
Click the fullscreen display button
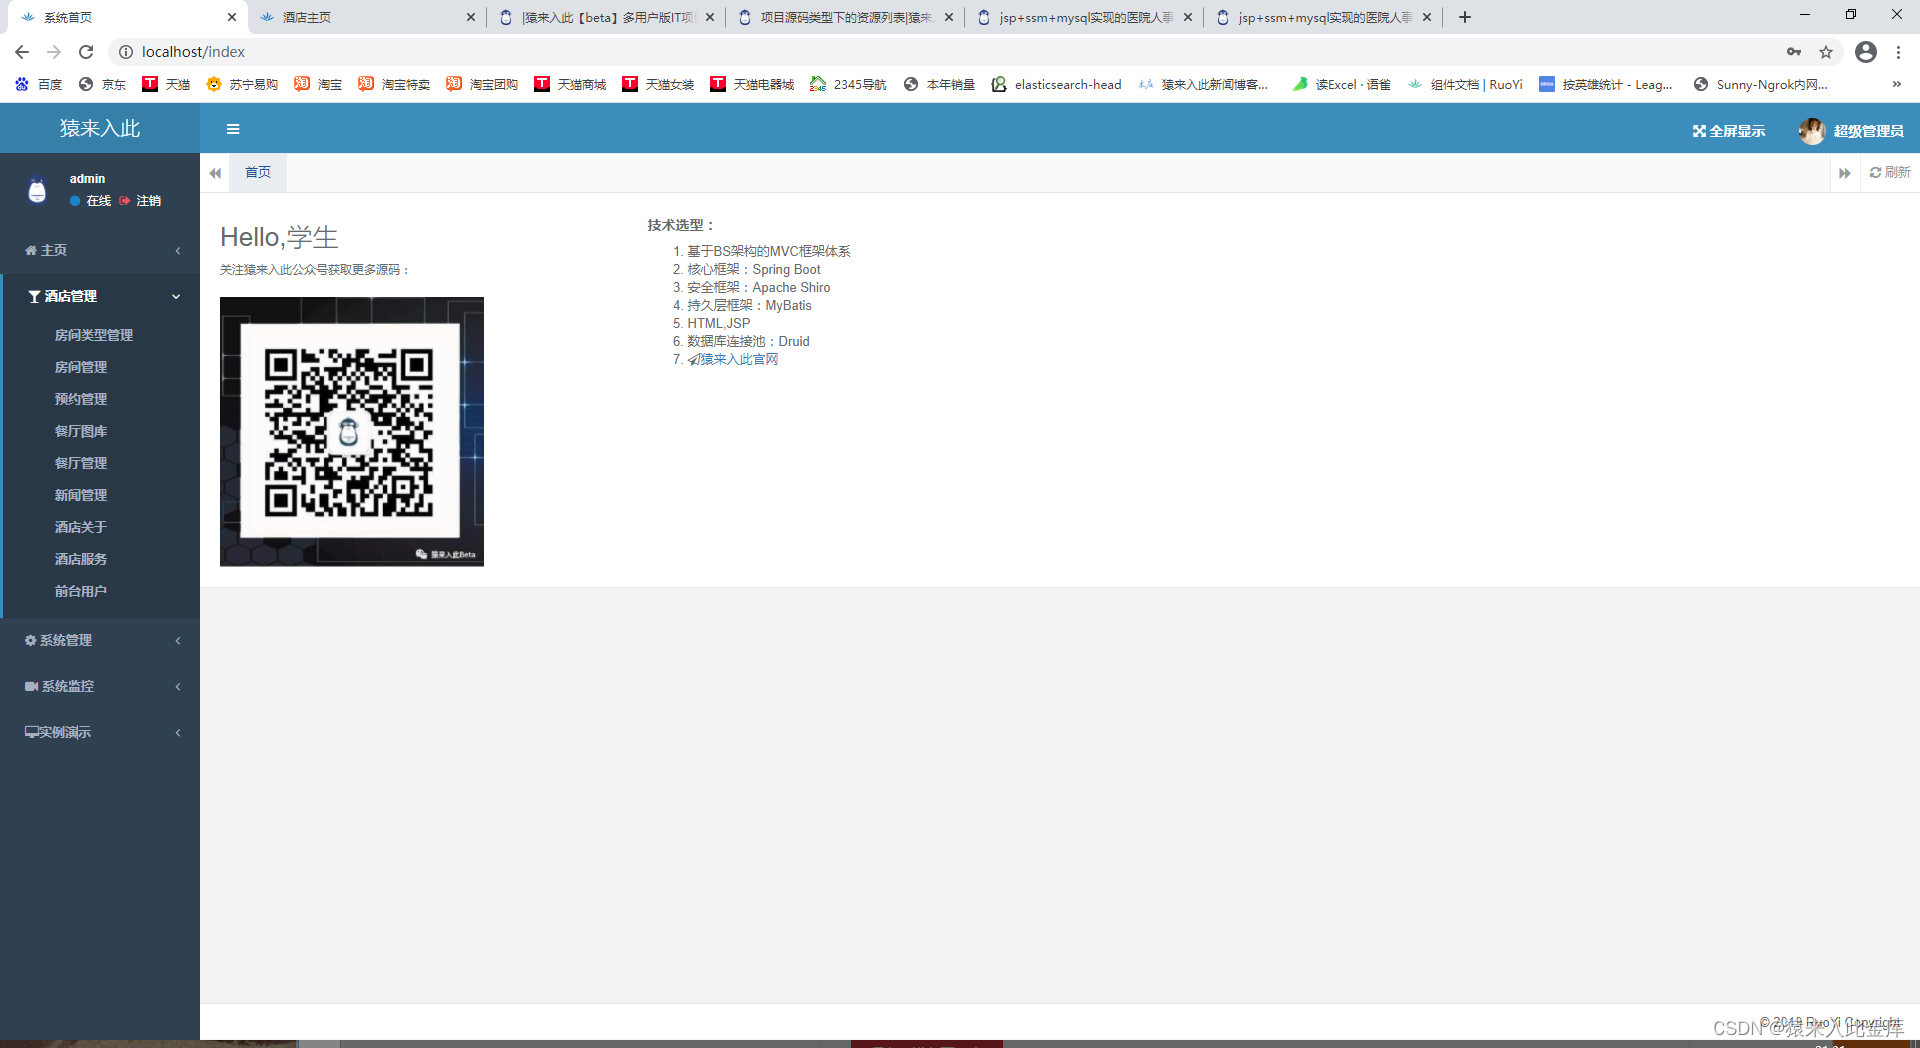(1728, 131)
